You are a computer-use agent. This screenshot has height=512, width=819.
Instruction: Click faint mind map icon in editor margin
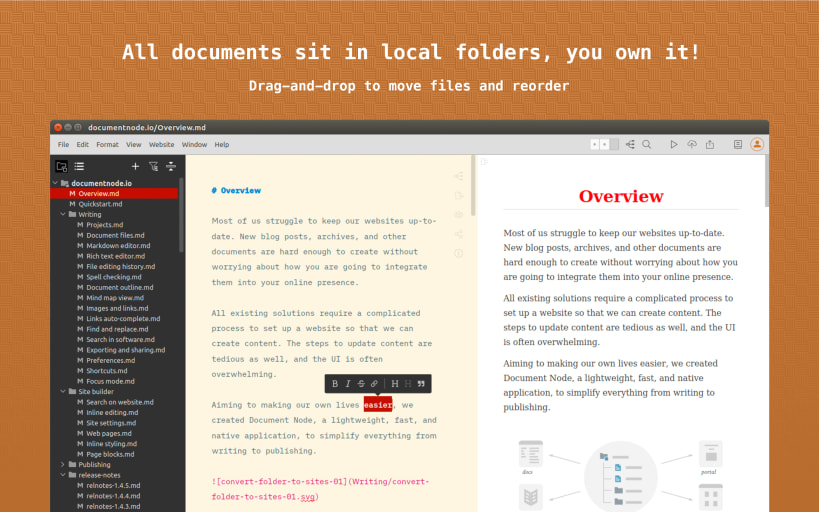click(459, 176)
